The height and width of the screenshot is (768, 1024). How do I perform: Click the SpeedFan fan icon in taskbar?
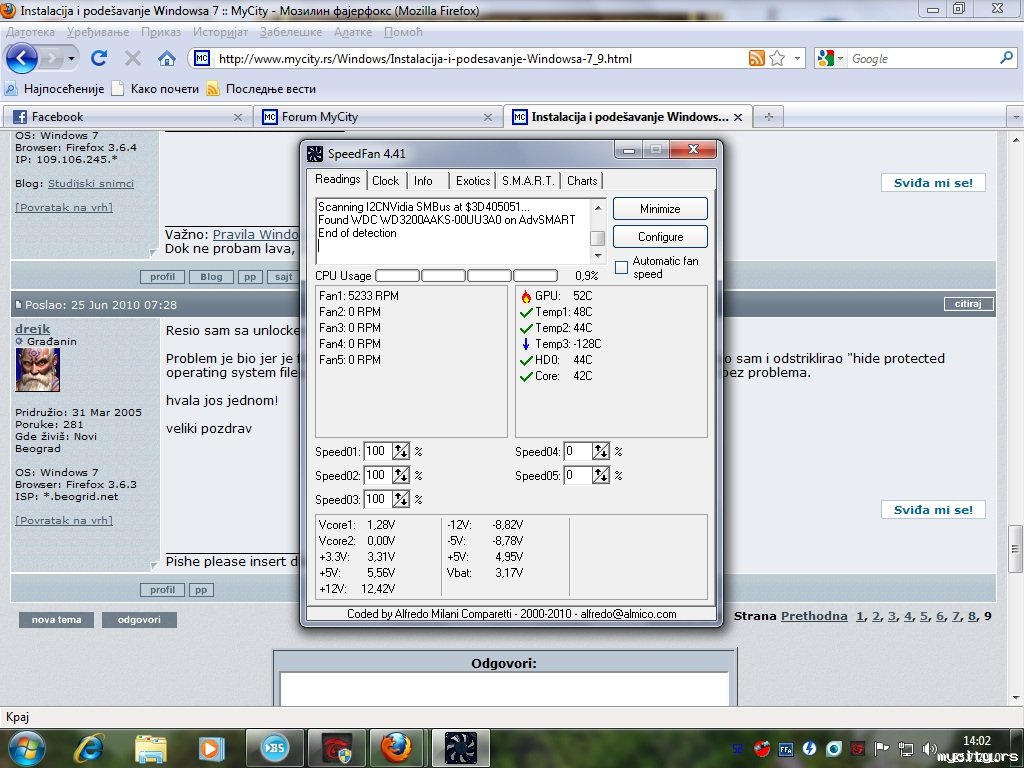tap(461, 747)
